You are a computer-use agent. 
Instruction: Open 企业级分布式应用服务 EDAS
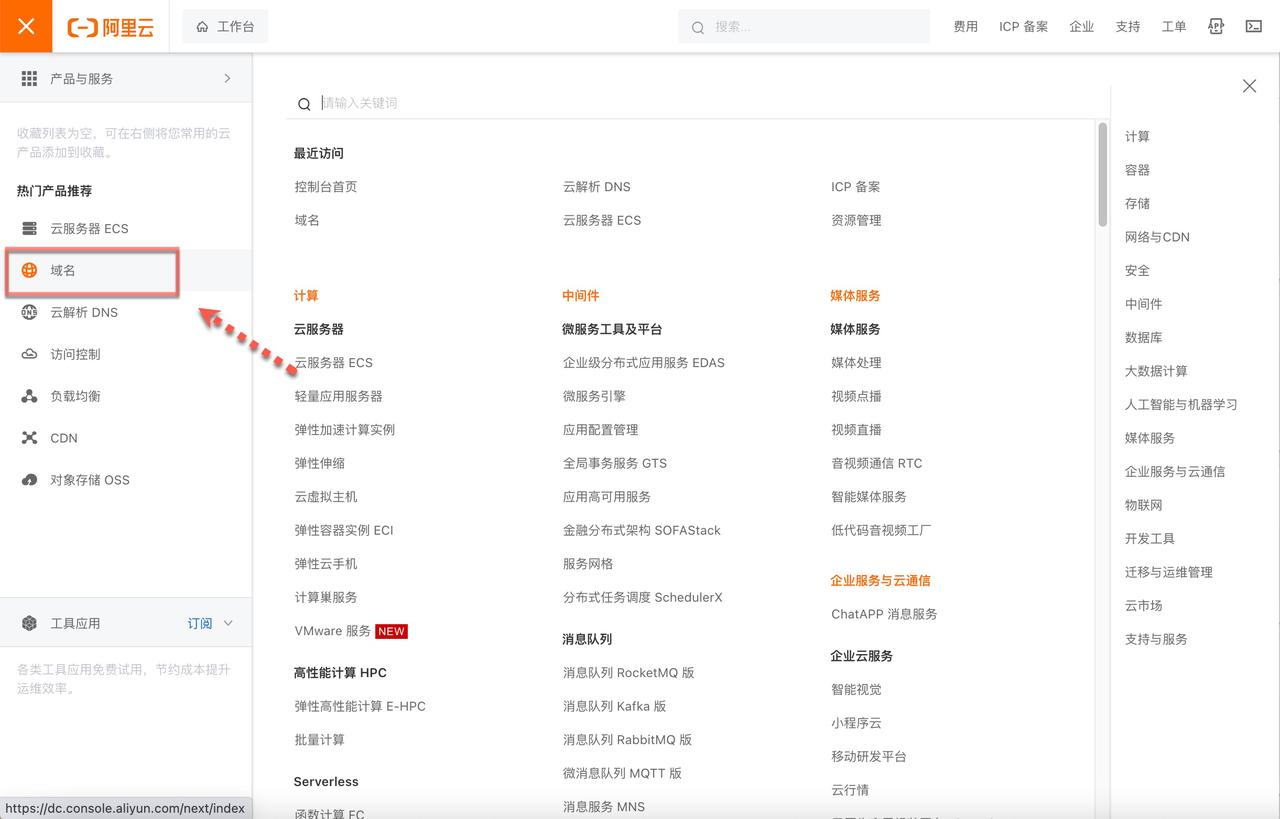pos(644,363)
